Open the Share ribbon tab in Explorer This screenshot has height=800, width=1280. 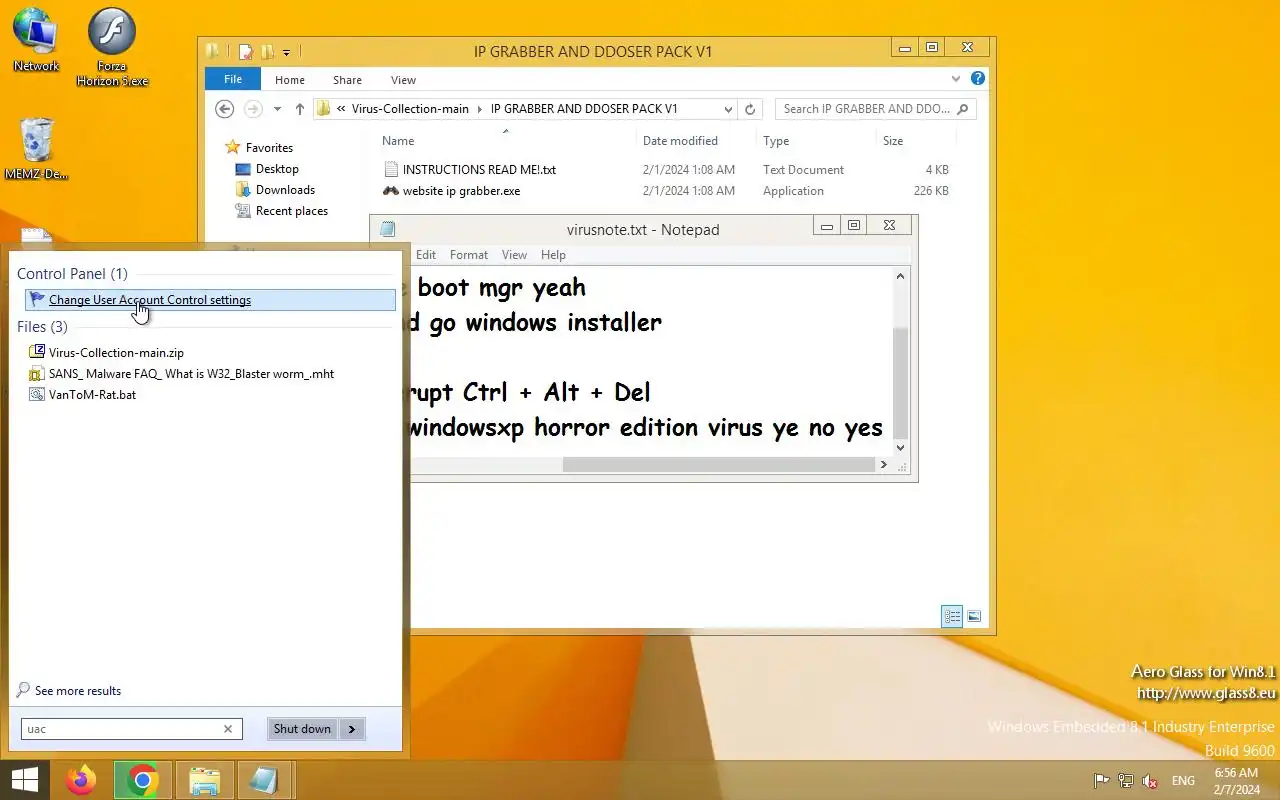[x=348, y=80]
